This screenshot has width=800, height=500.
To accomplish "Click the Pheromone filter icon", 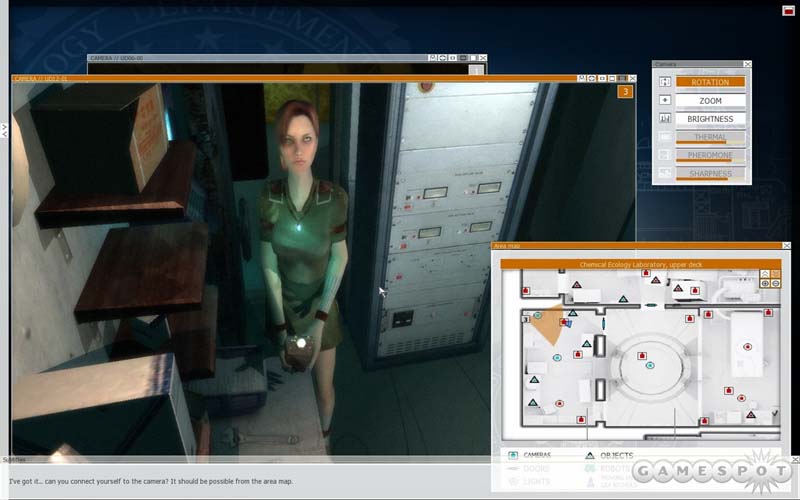I will point(665,156).
